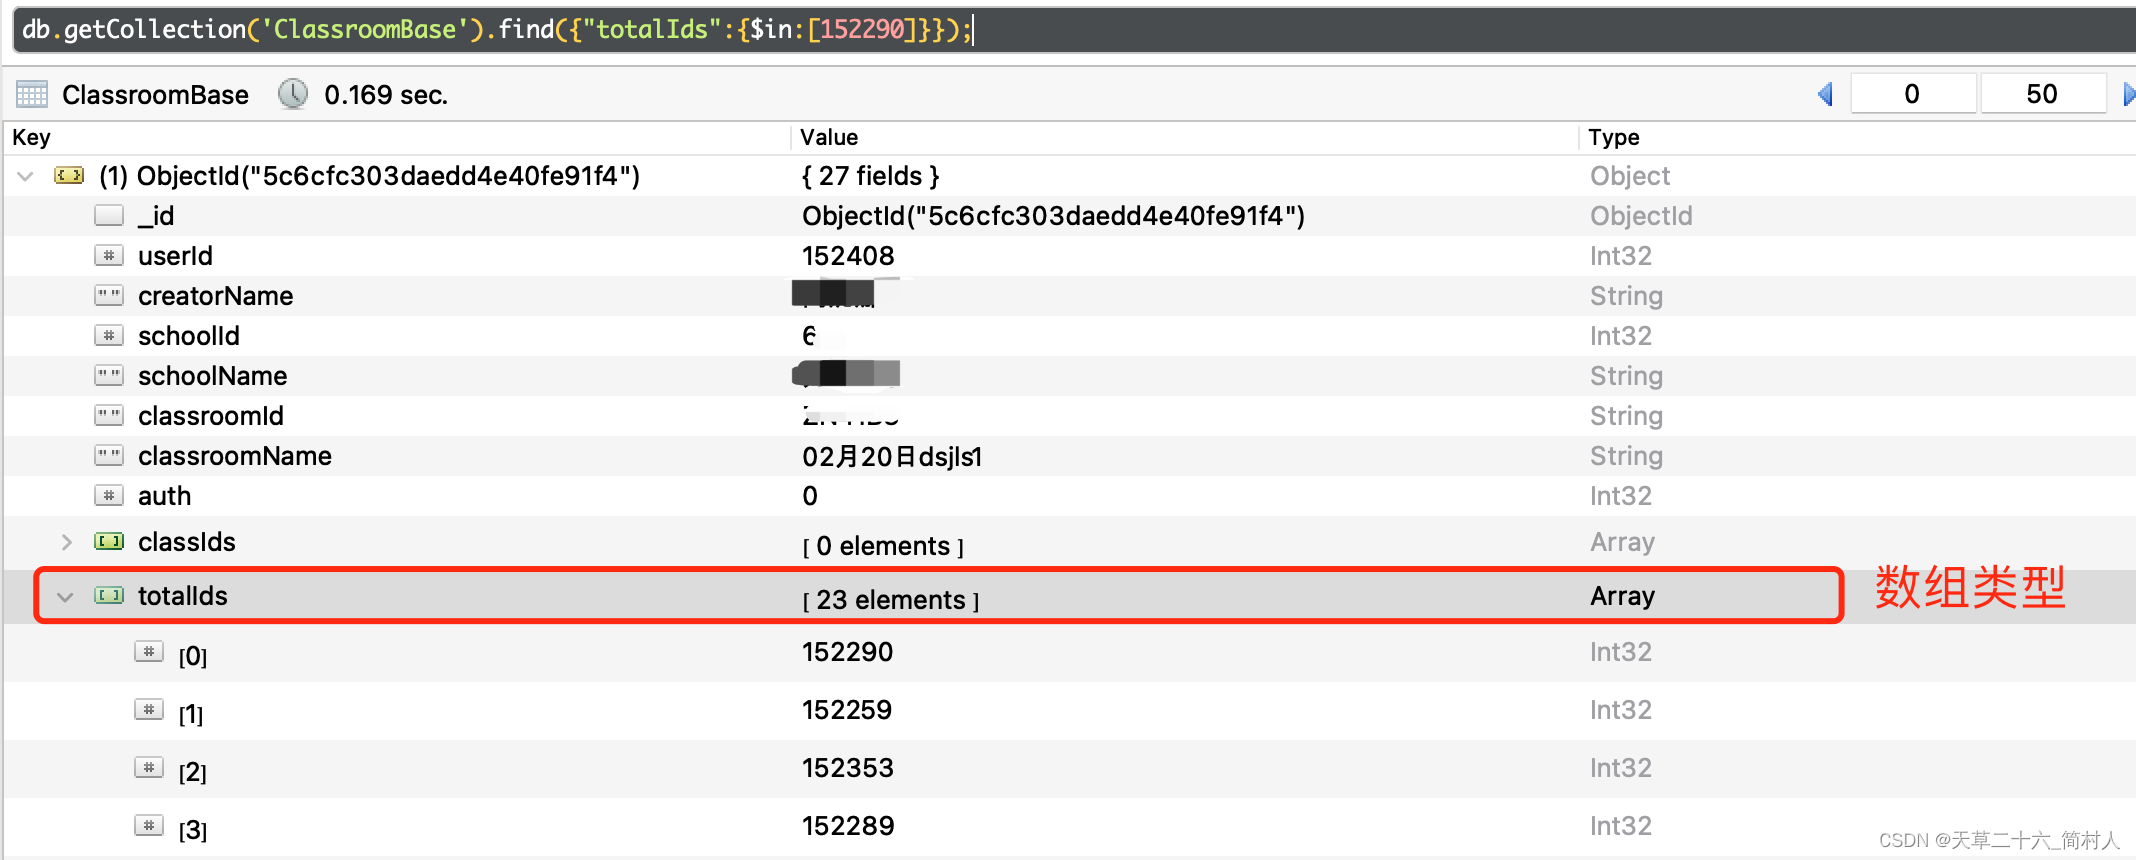This screenshot has height=860, width=2136.
Task: Select the schoolId field row
Action: click(x=1070, y=335)
